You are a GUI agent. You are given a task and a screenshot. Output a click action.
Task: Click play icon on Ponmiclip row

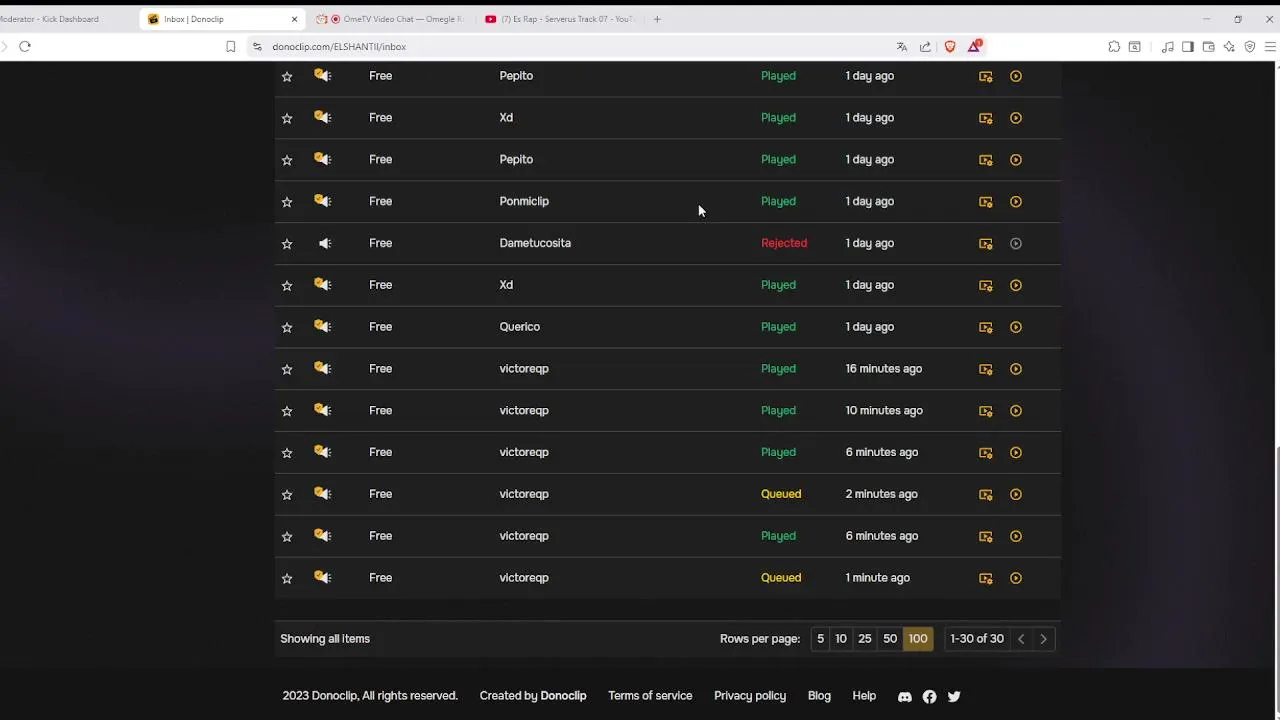(1016, 202)
